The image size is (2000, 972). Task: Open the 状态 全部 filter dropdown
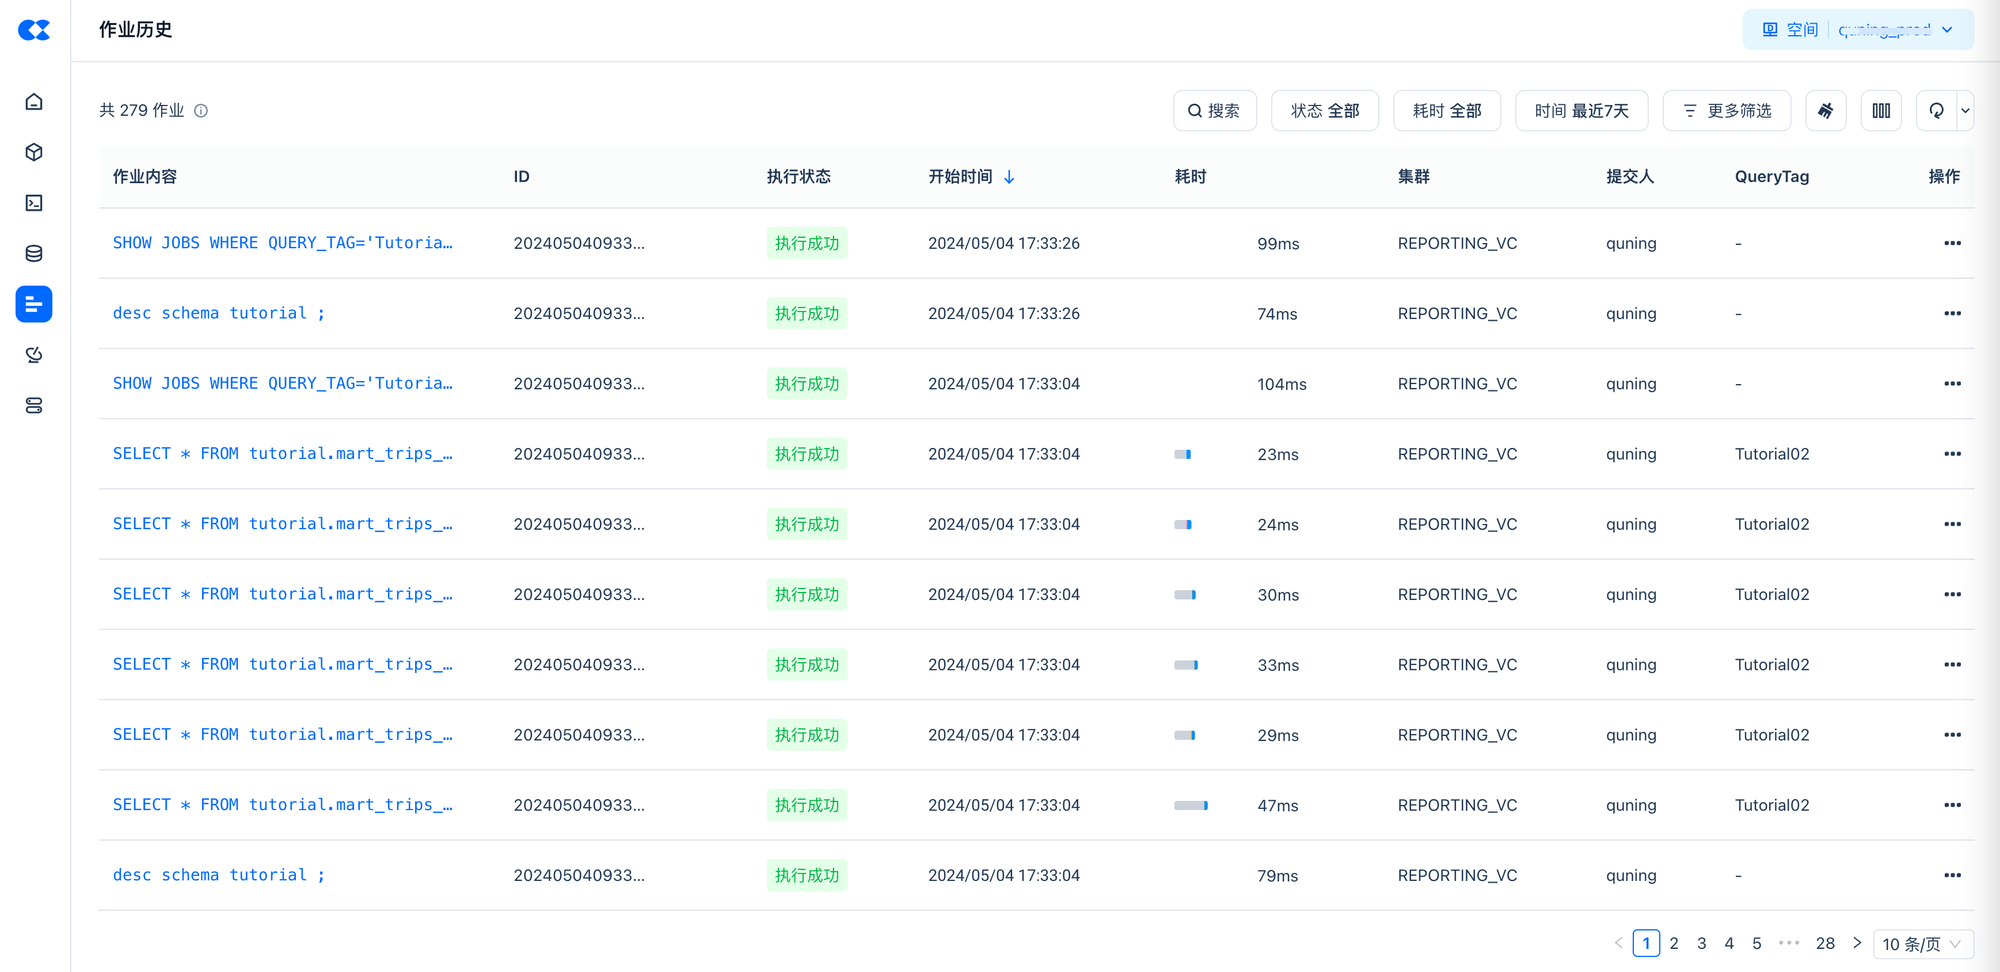click(x=1324, y=111)
